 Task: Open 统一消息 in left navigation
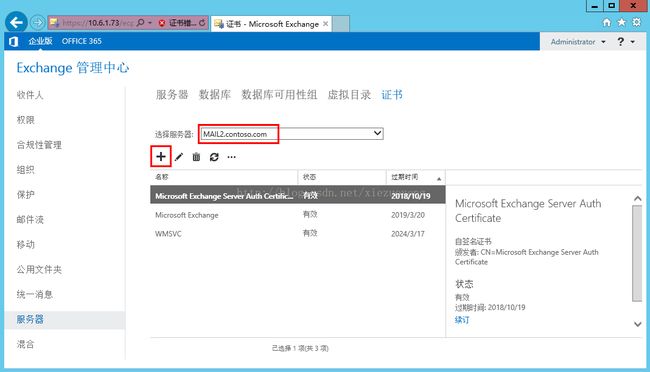tap(34, 294)
